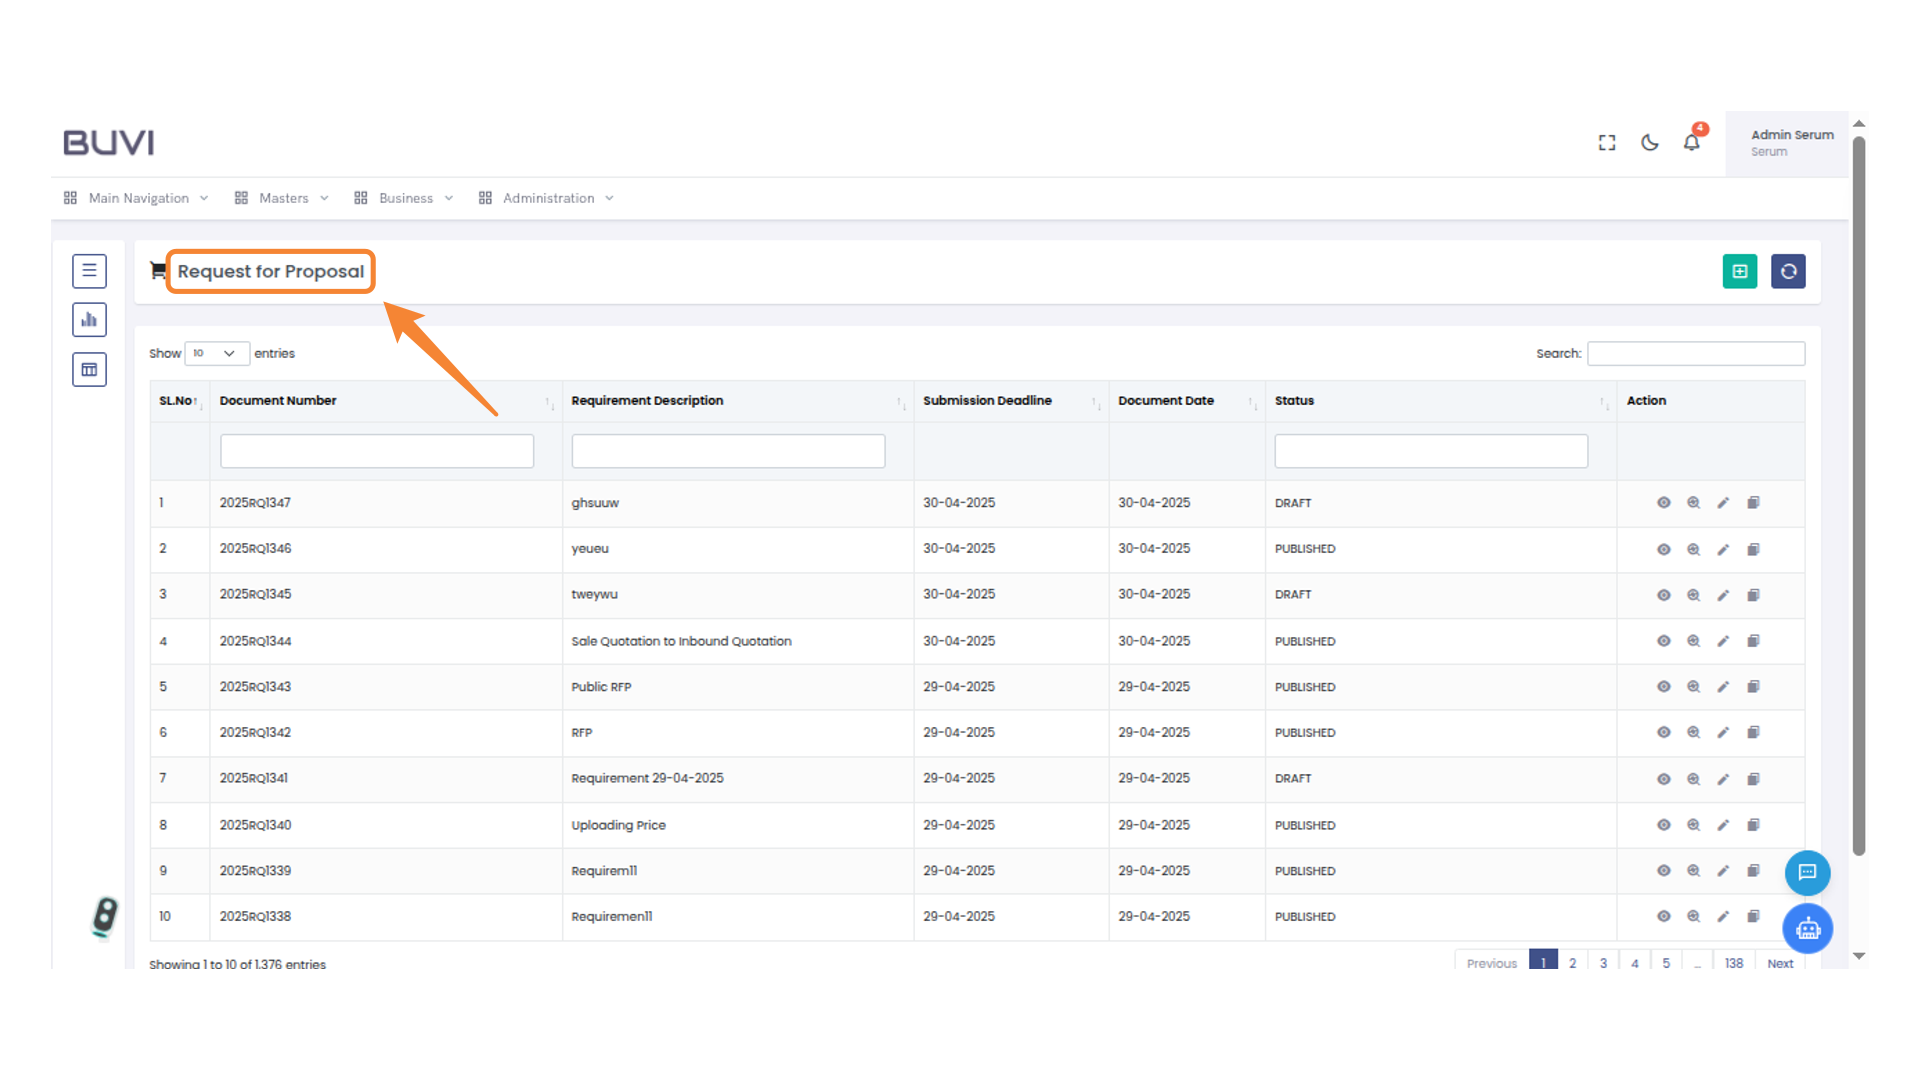Open the chatbot robot floating icon
The image size is (1920, 1080).
click(1807, 929)
